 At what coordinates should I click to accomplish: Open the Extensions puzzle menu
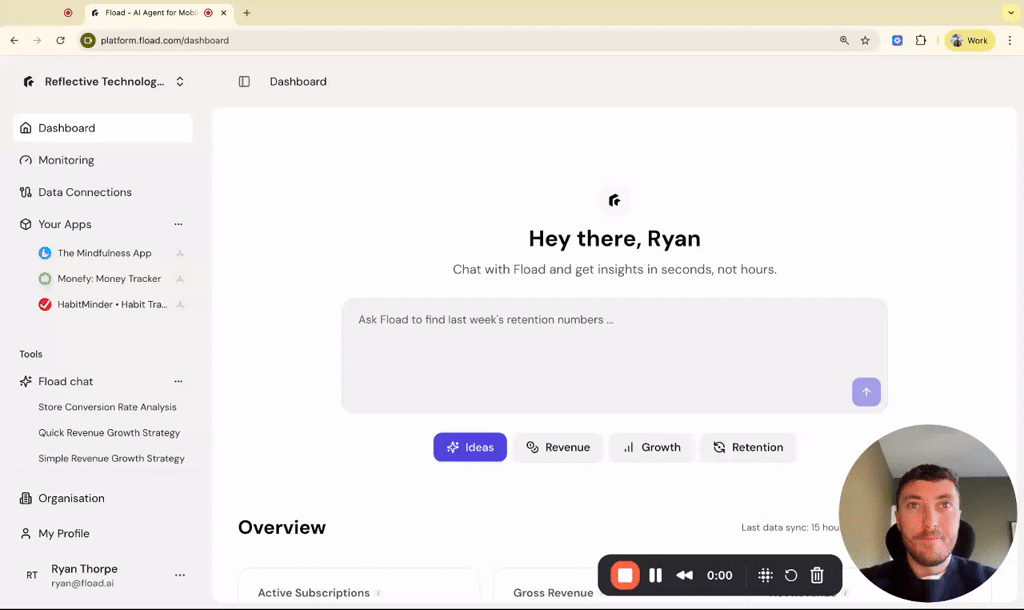(x=921, y=40)
